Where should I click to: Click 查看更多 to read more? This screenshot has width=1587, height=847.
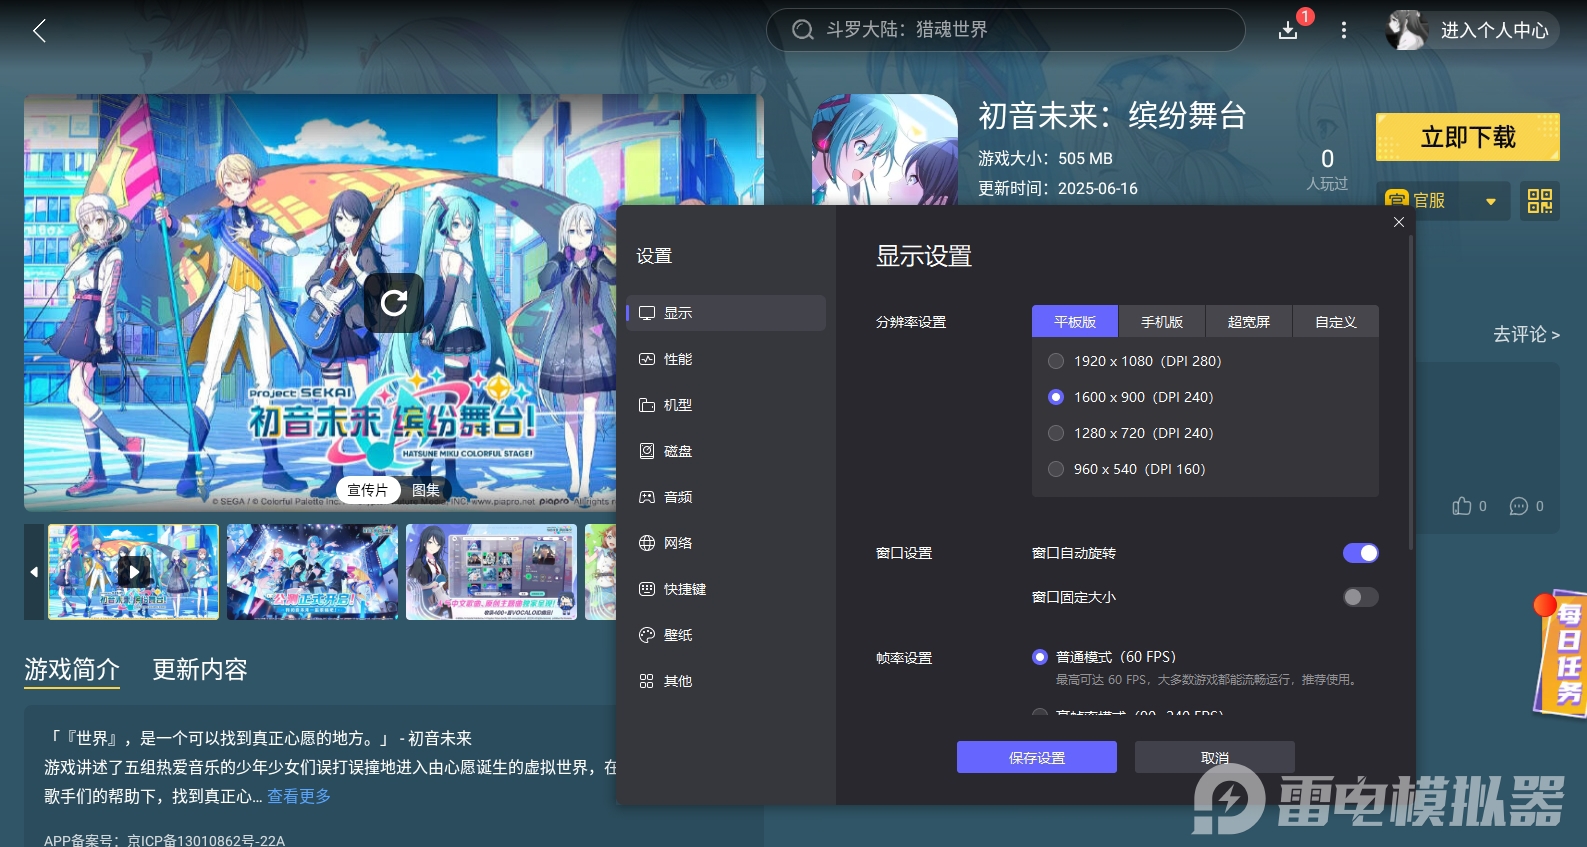pos(299,796)
